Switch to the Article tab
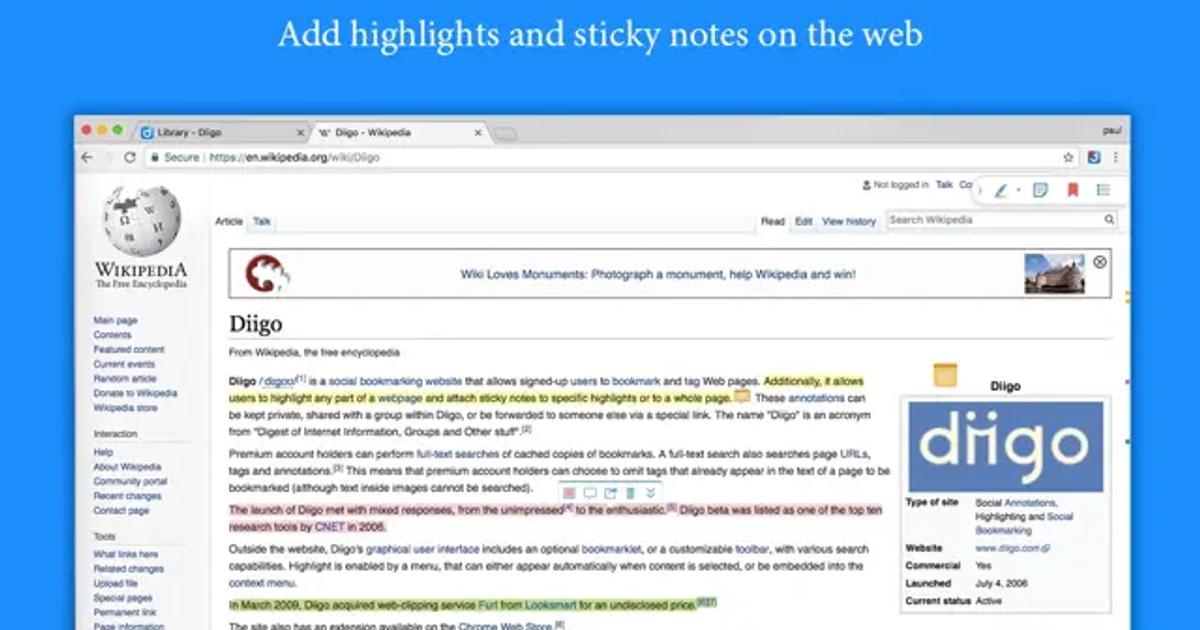 (229, 221)
